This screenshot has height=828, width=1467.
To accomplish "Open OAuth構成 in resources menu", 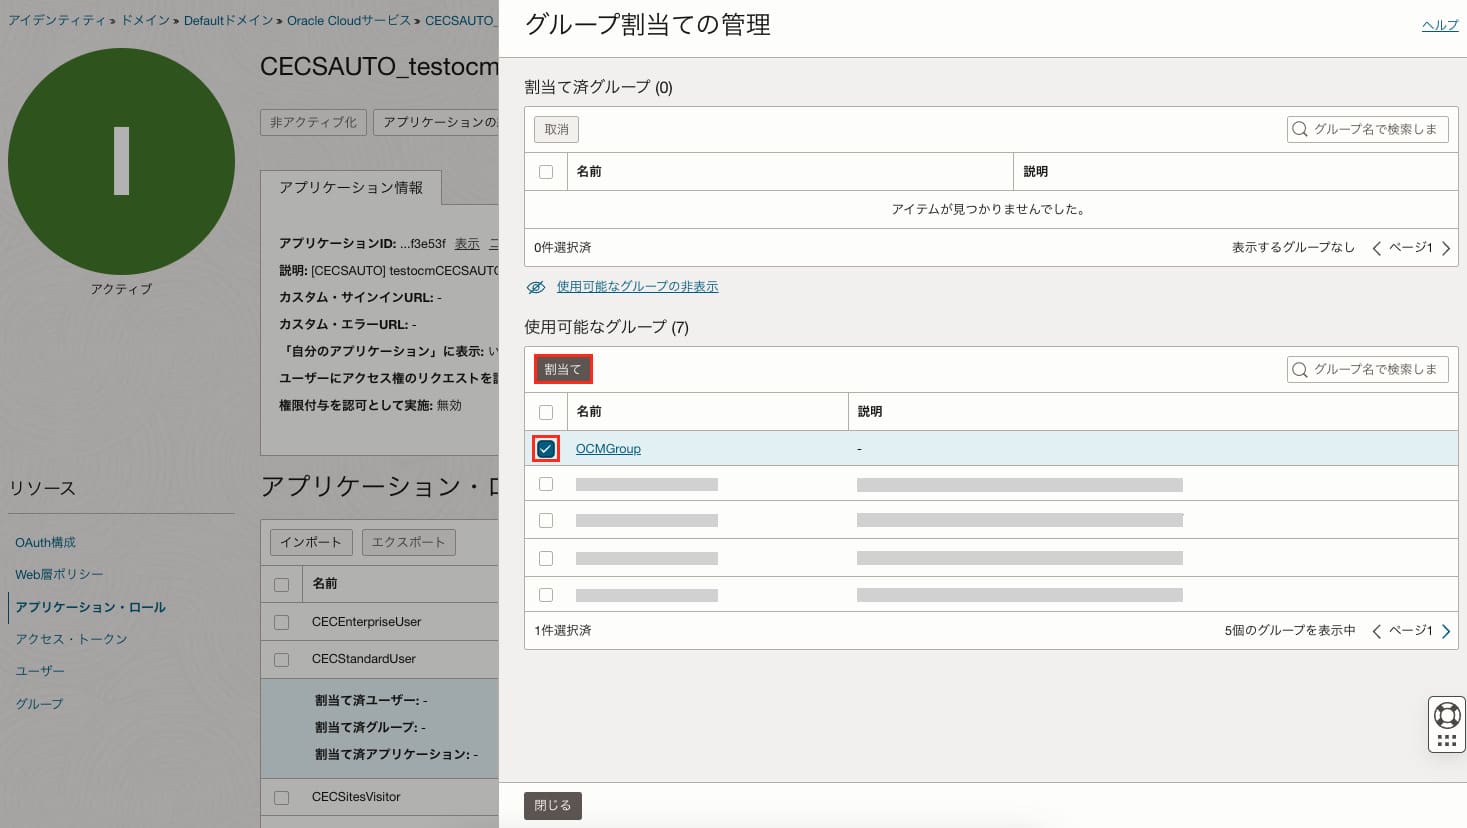I will tap(45, 542).
